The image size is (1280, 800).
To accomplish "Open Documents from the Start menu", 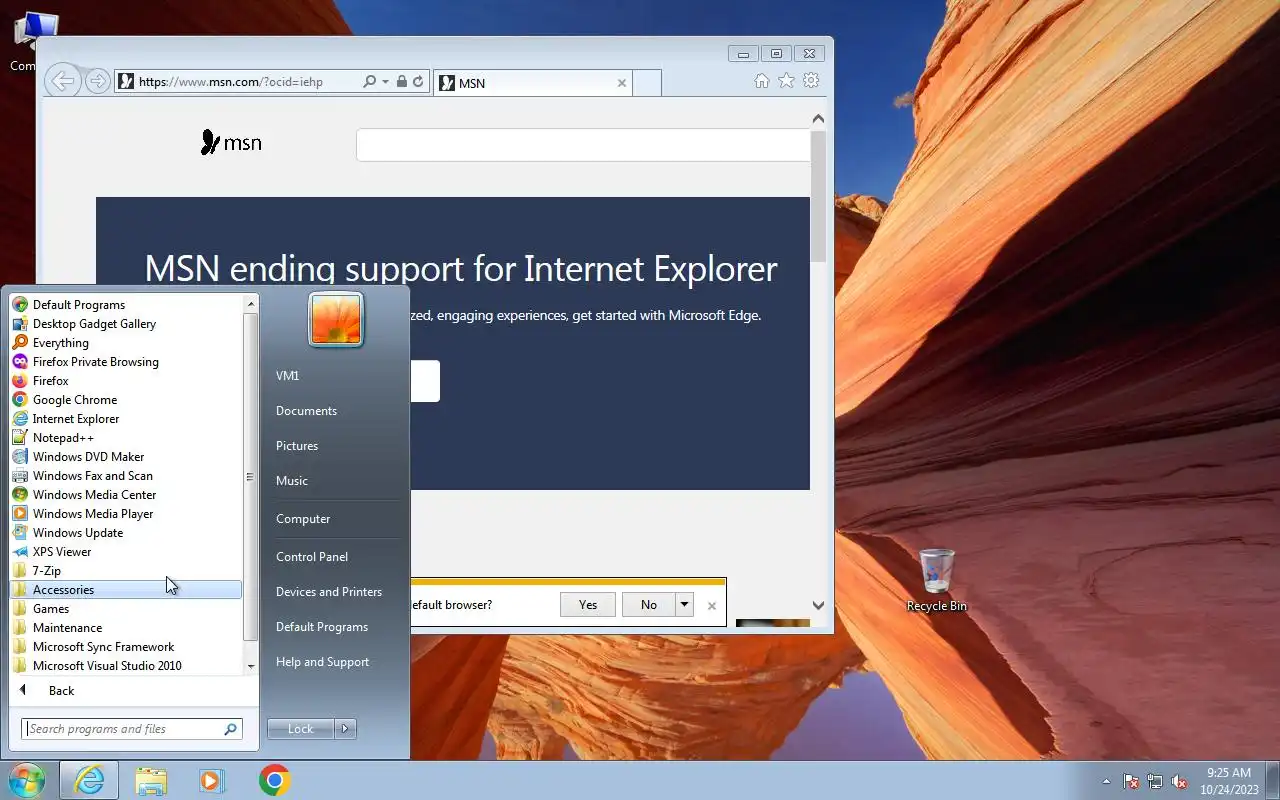I will 335,411.
